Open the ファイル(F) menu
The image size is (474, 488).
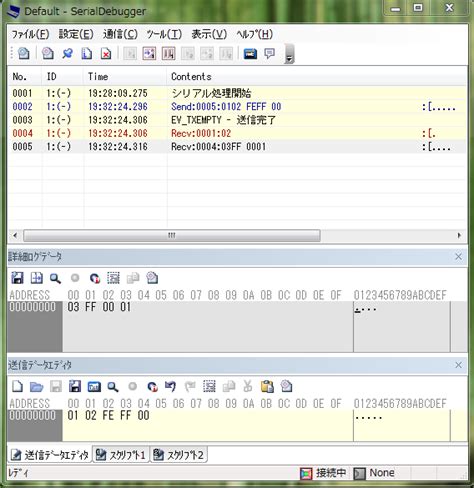(30, 34)
